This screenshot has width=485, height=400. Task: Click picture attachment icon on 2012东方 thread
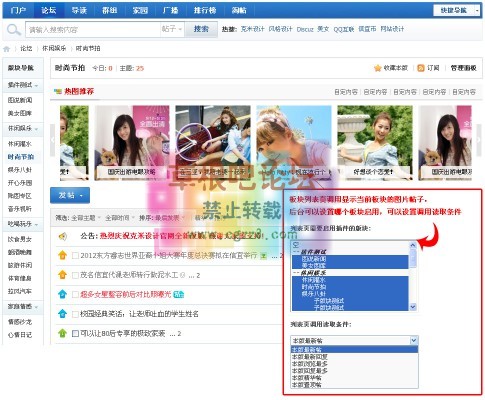tap(263, 256)
